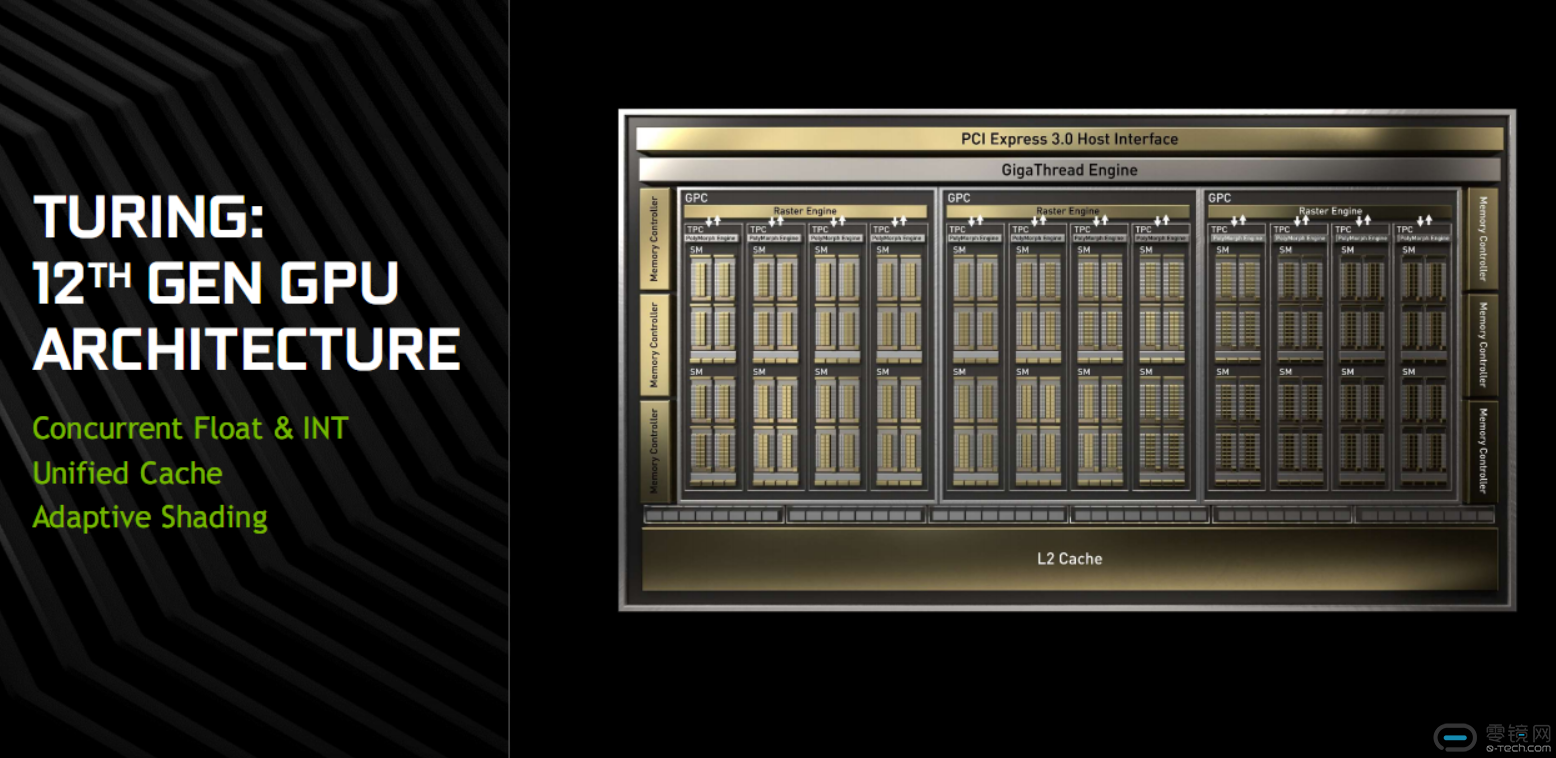The image size is (1556, 758).
Task: Click the PCI Express 3.0 Host Interface bar
Action: (x=1069, y=139)
